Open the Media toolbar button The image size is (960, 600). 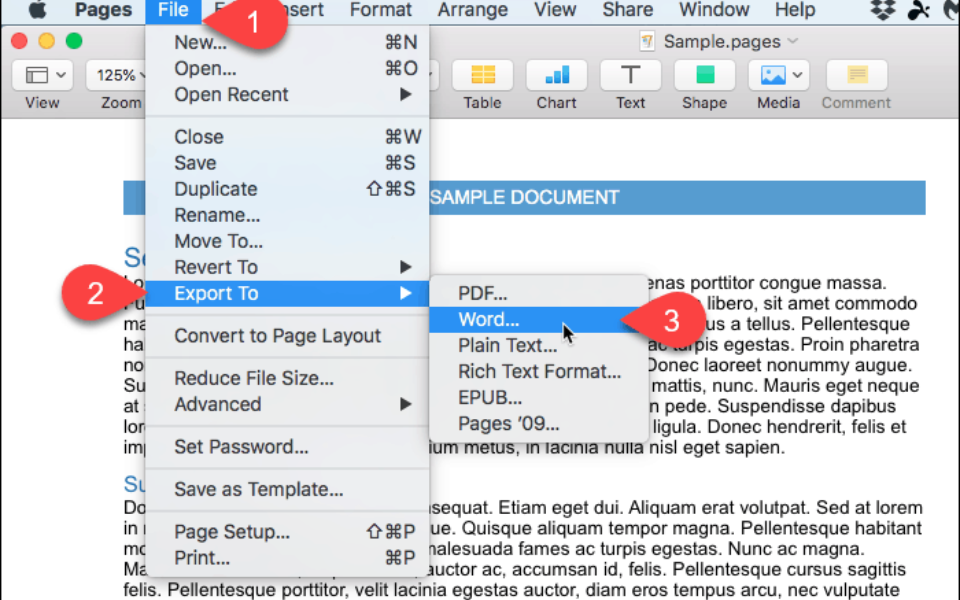click(x=778, y=75)
